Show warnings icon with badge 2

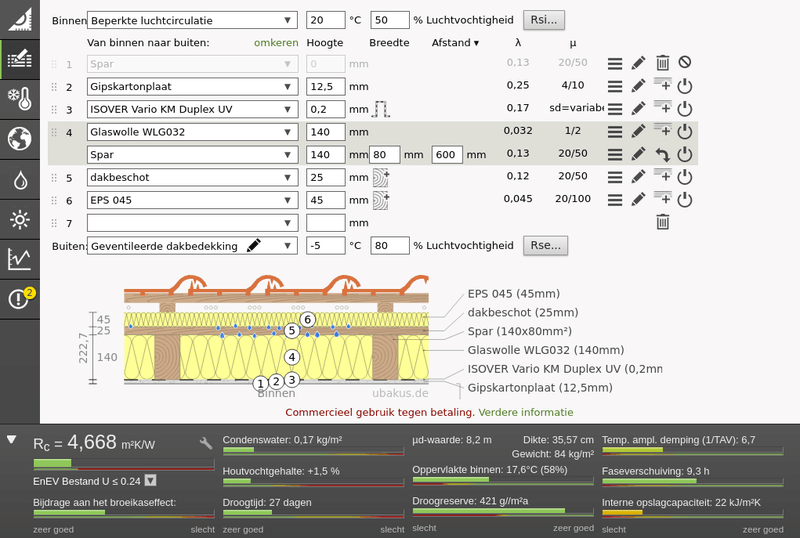[x=20, y=299]
